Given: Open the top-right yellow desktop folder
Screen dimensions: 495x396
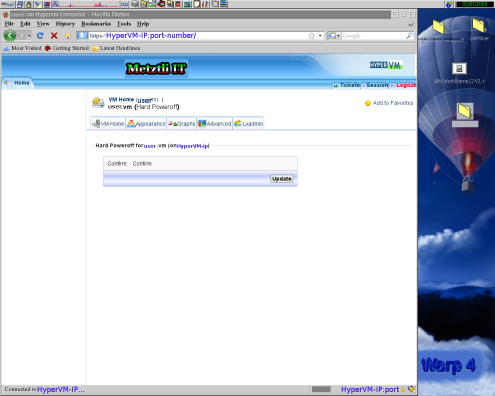Looking at the screenshot, I should [479, 25].
